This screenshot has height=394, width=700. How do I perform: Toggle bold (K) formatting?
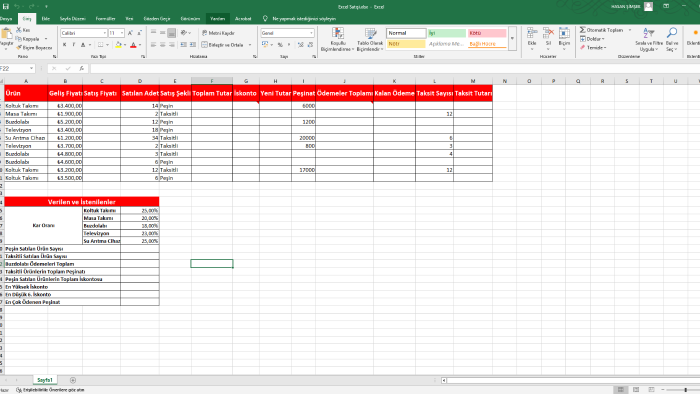65,45
